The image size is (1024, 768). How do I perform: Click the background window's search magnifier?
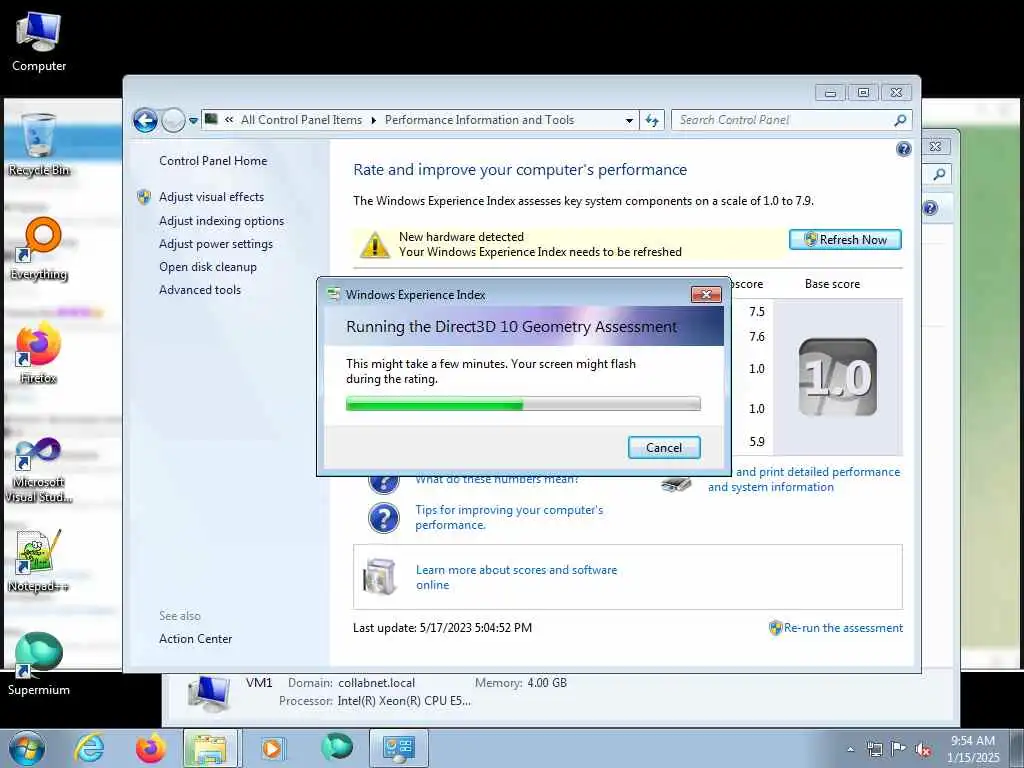click(939, 174)
